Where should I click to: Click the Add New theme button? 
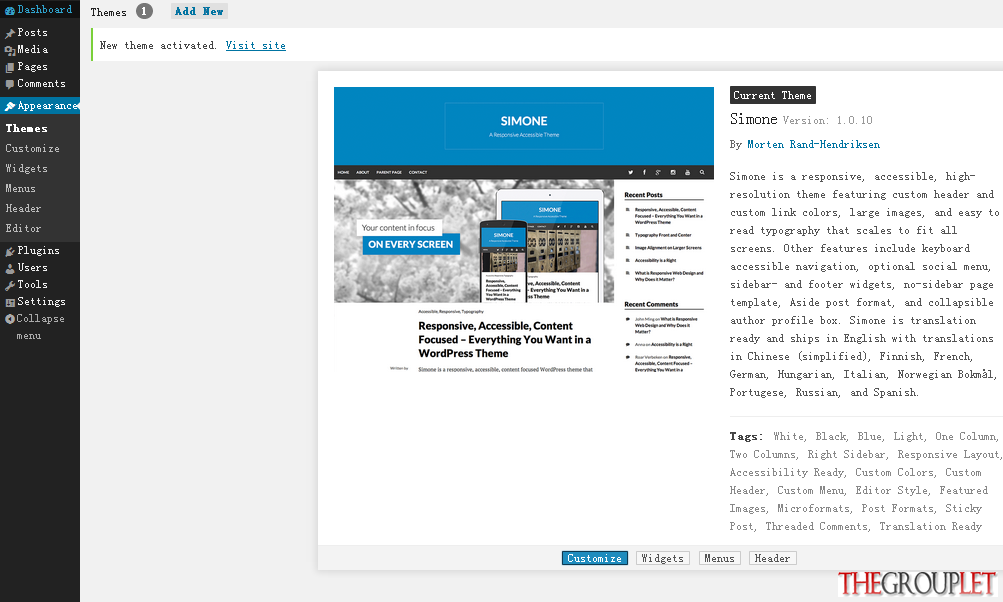199,12
